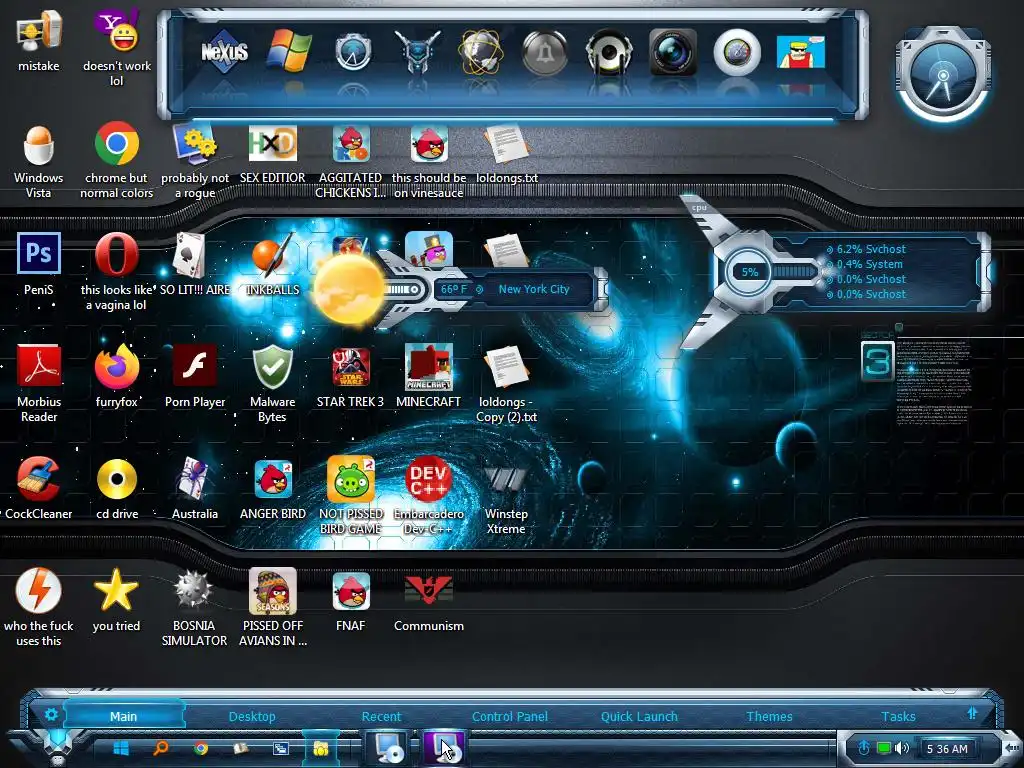Click the up arrows at shelf right end
This screenshot has height=768, width=1024.
pos(972,712)
